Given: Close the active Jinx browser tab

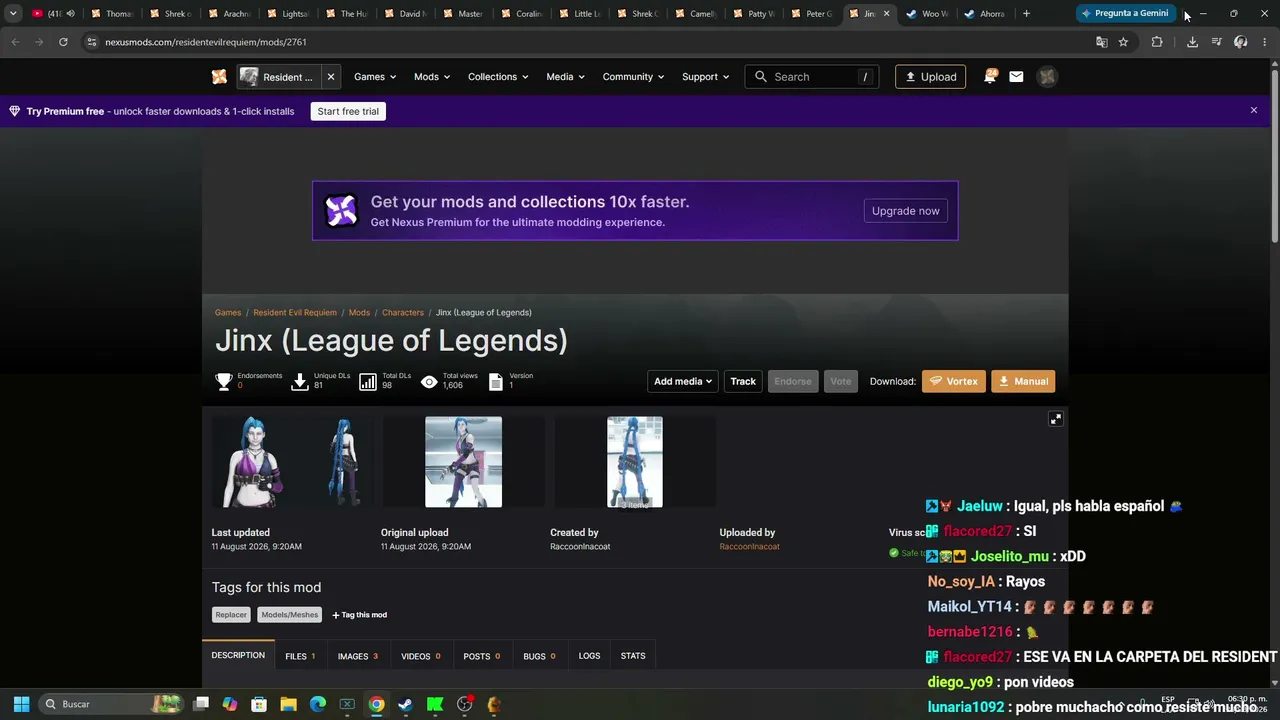Looking at the screenshot, I should pyautogui.click(x=886, y=14).
